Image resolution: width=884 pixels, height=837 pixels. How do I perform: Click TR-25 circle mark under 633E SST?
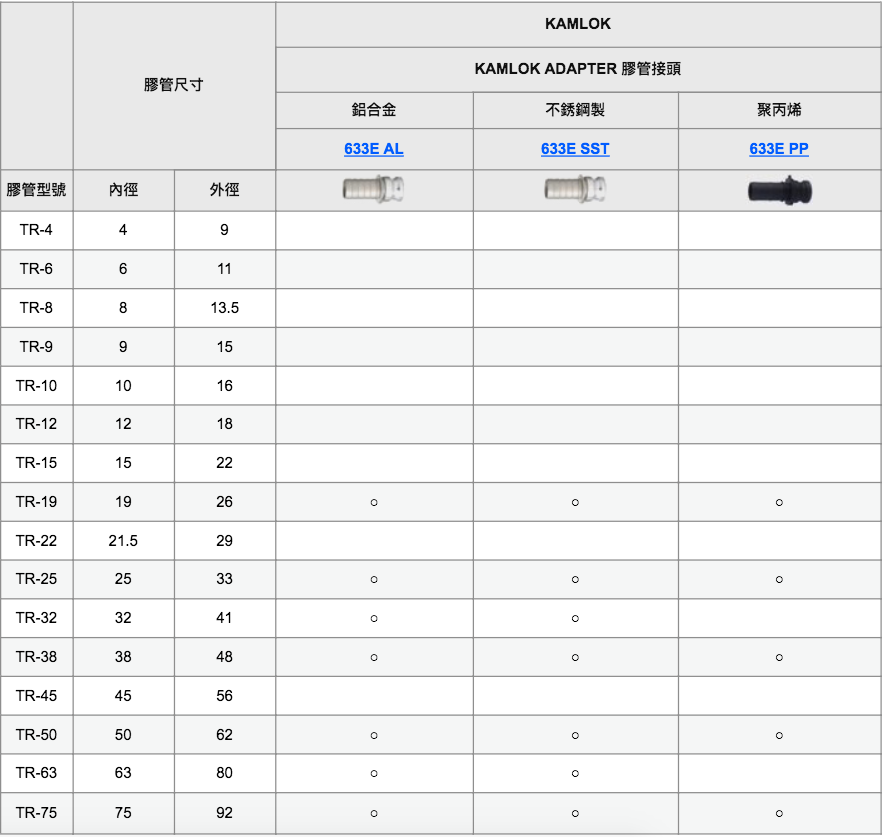click(x=575, y=579)
